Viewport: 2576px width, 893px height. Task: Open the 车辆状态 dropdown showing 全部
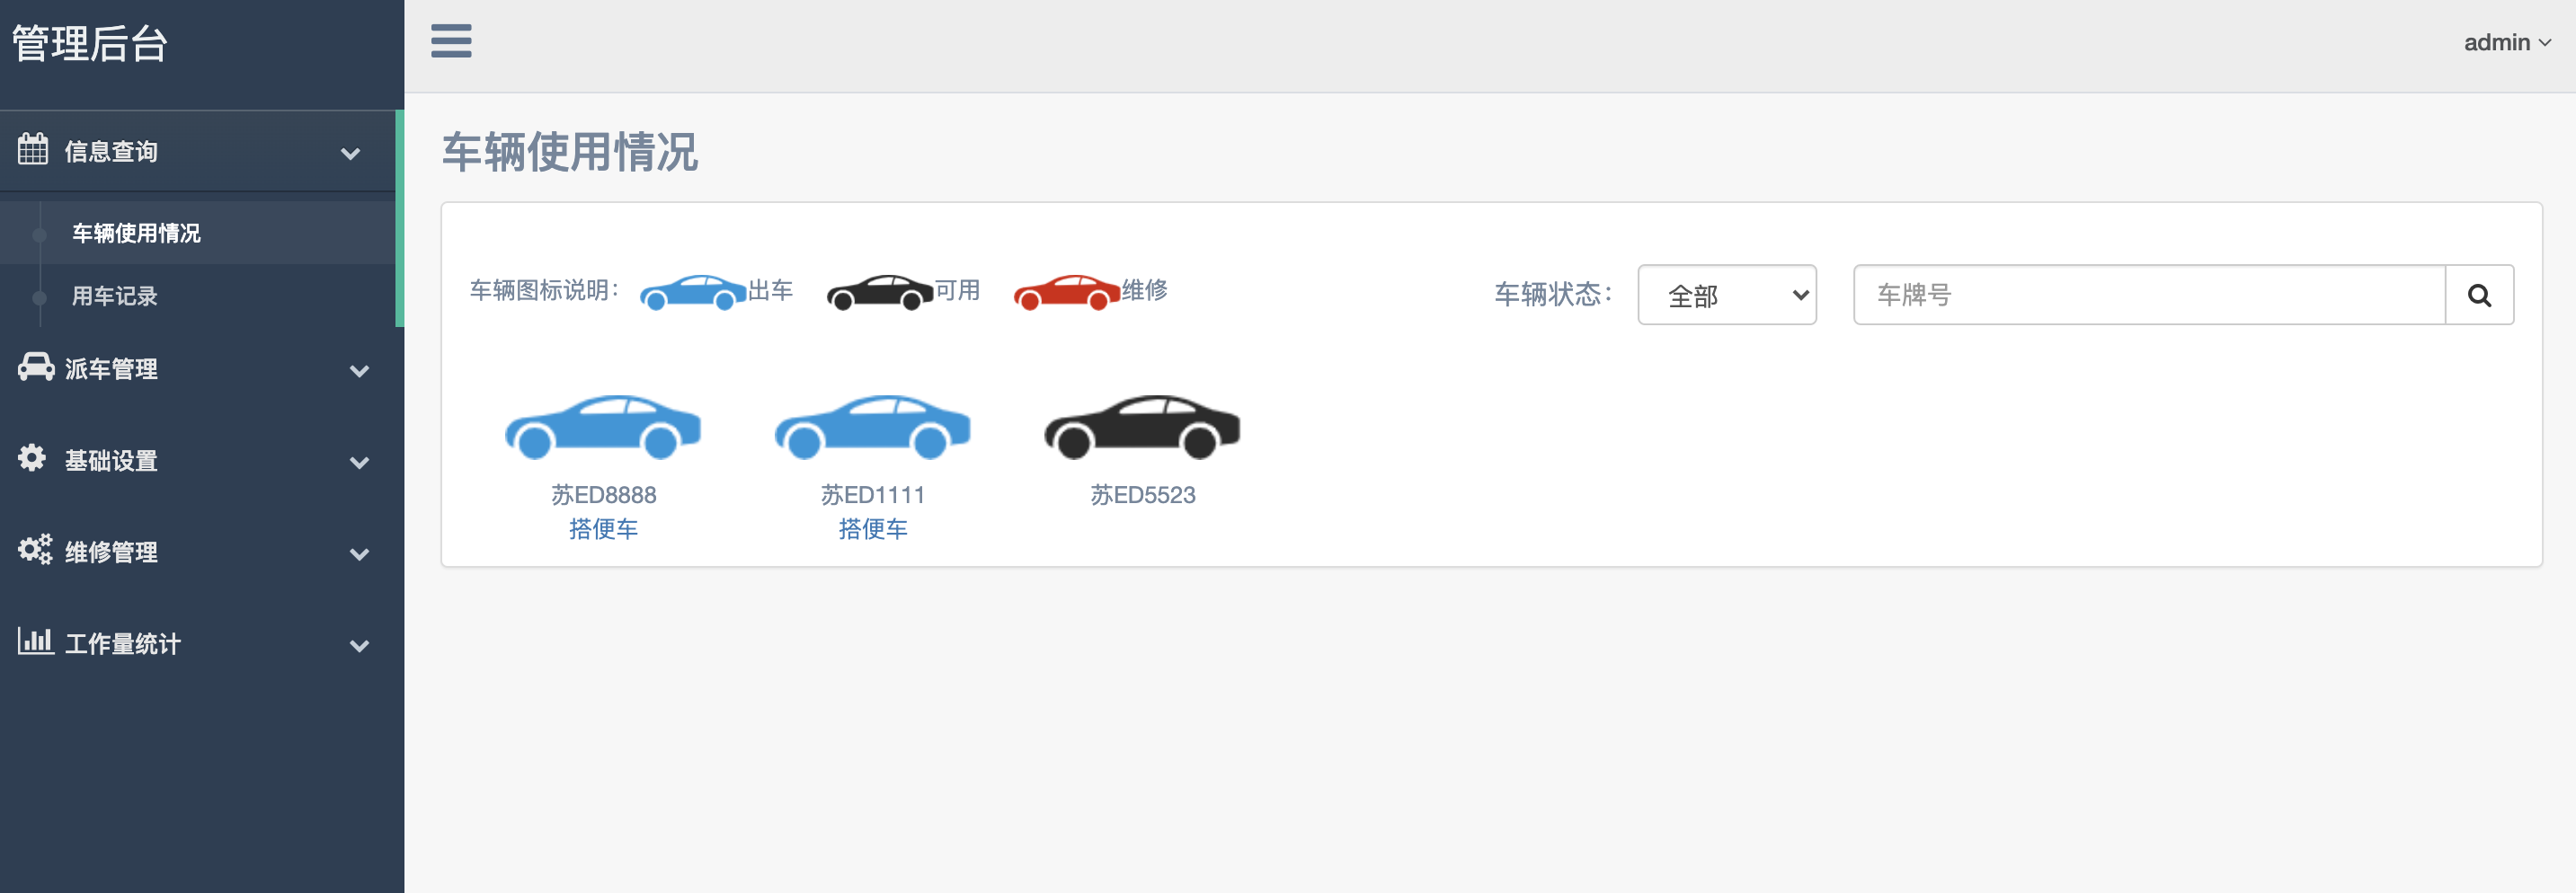(1727, 295)
